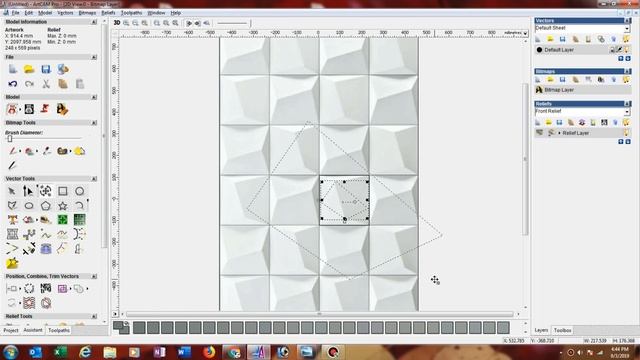Save the model with the floppy disk icon
Screen dimensions: 640x360
tap(46, 69)
